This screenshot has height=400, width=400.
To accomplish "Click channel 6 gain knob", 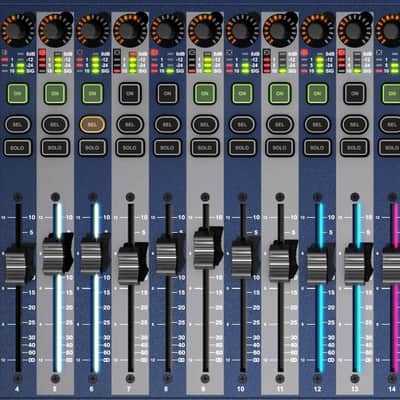I will (x=92, y=30).
